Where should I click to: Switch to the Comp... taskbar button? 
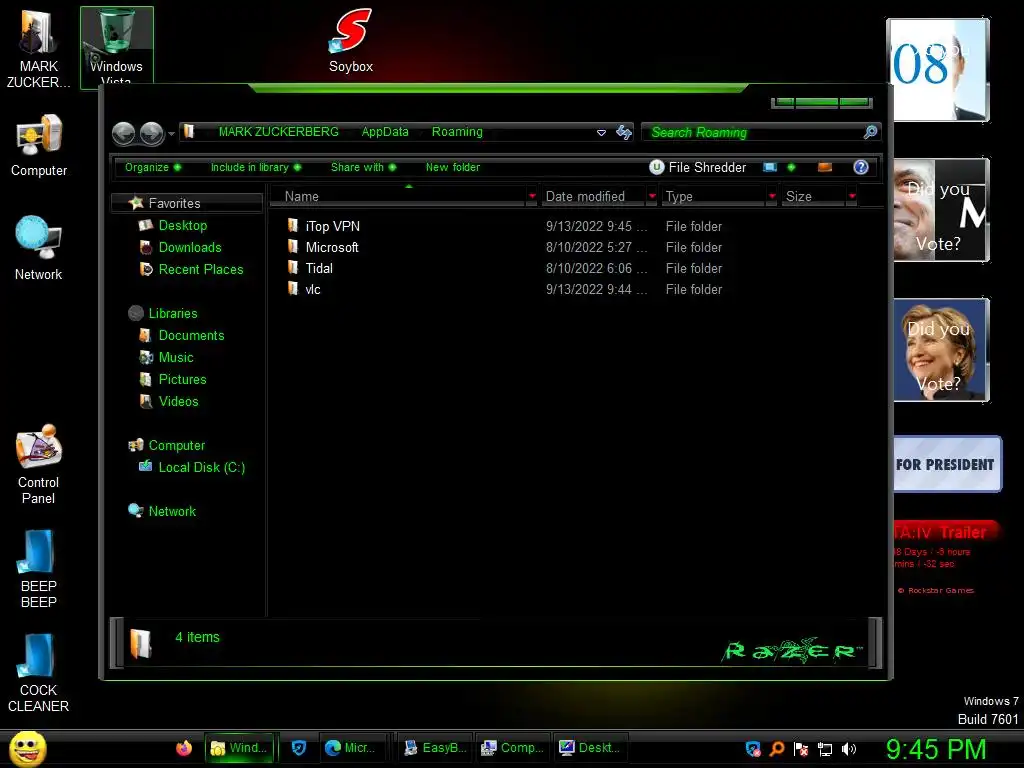pos(513,748)
